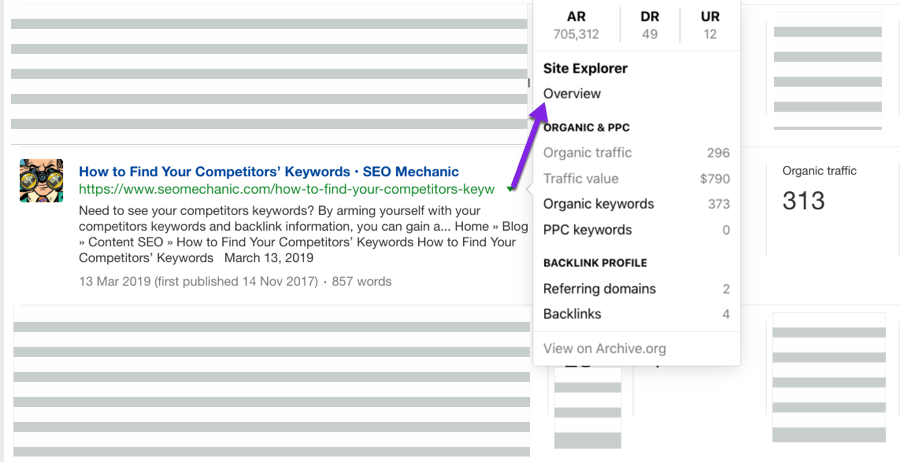Viewport: 900px width, 462px height.
Task: Click the green seomechanic.com URL link
Action: 286,189
